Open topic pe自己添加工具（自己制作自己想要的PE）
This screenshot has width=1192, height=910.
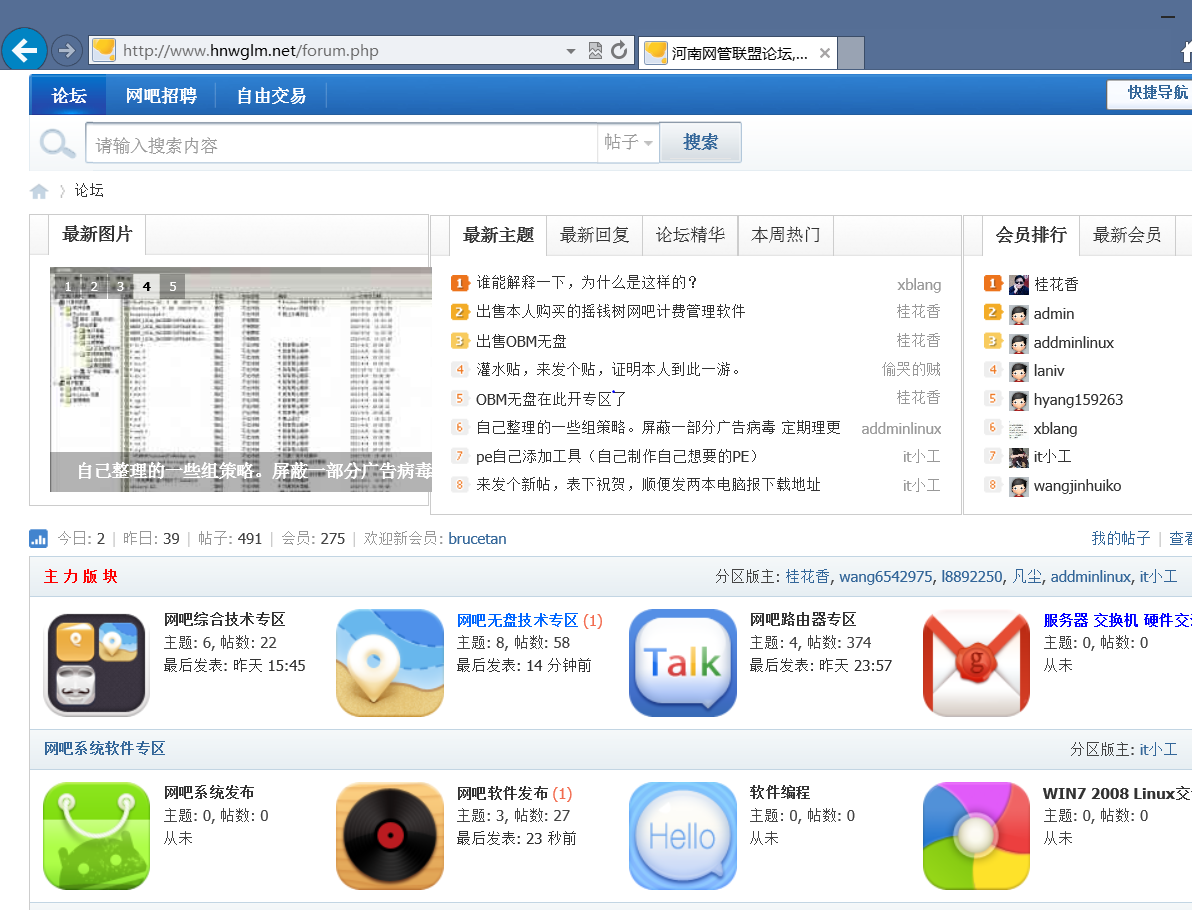coord(617,456)
